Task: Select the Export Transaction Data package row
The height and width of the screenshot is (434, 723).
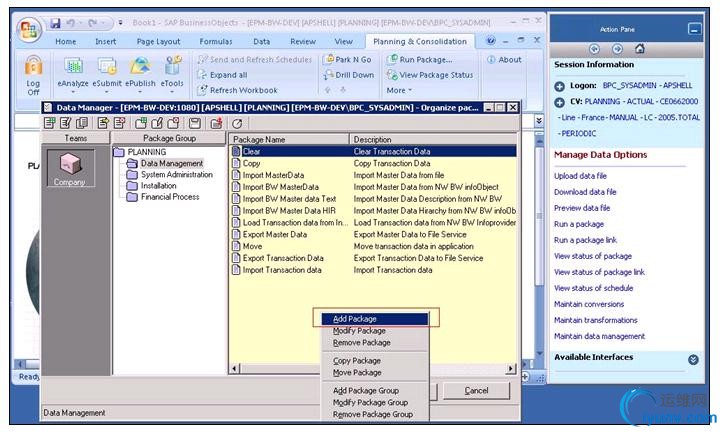Action: coord(373,258)
